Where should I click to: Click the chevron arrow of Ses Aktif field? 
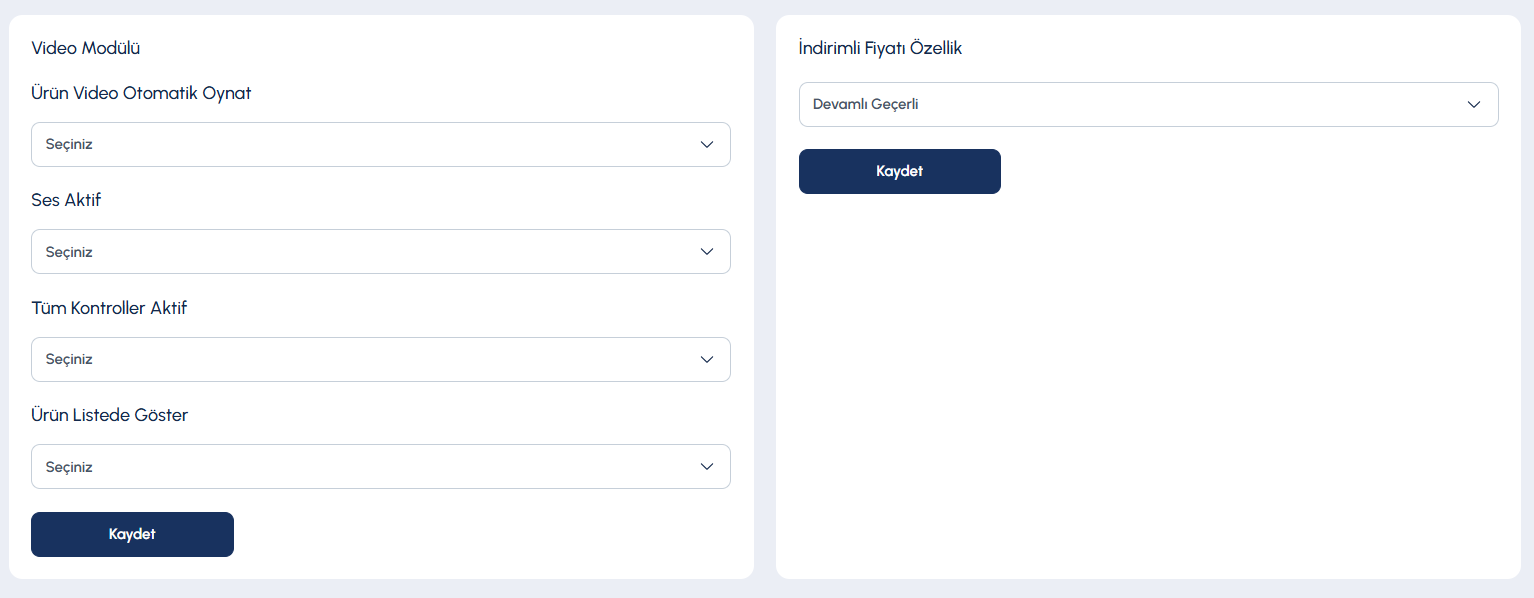click(x=707, y=252)
